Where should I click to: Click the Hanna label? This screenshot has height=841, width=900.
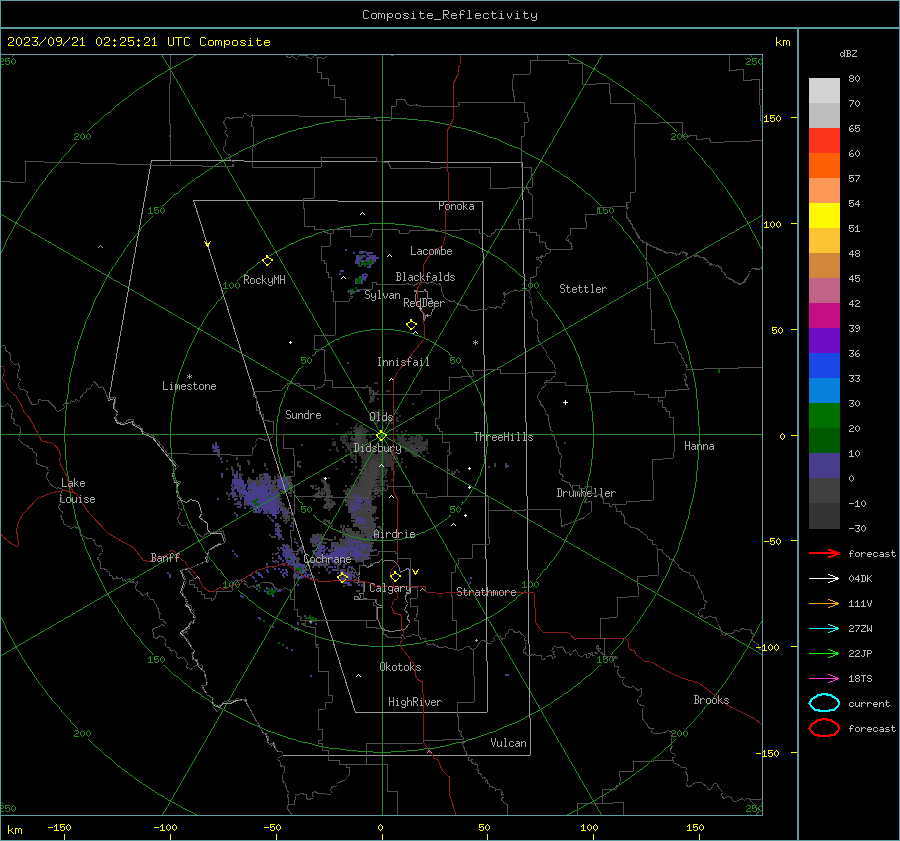tap(699, 446)
